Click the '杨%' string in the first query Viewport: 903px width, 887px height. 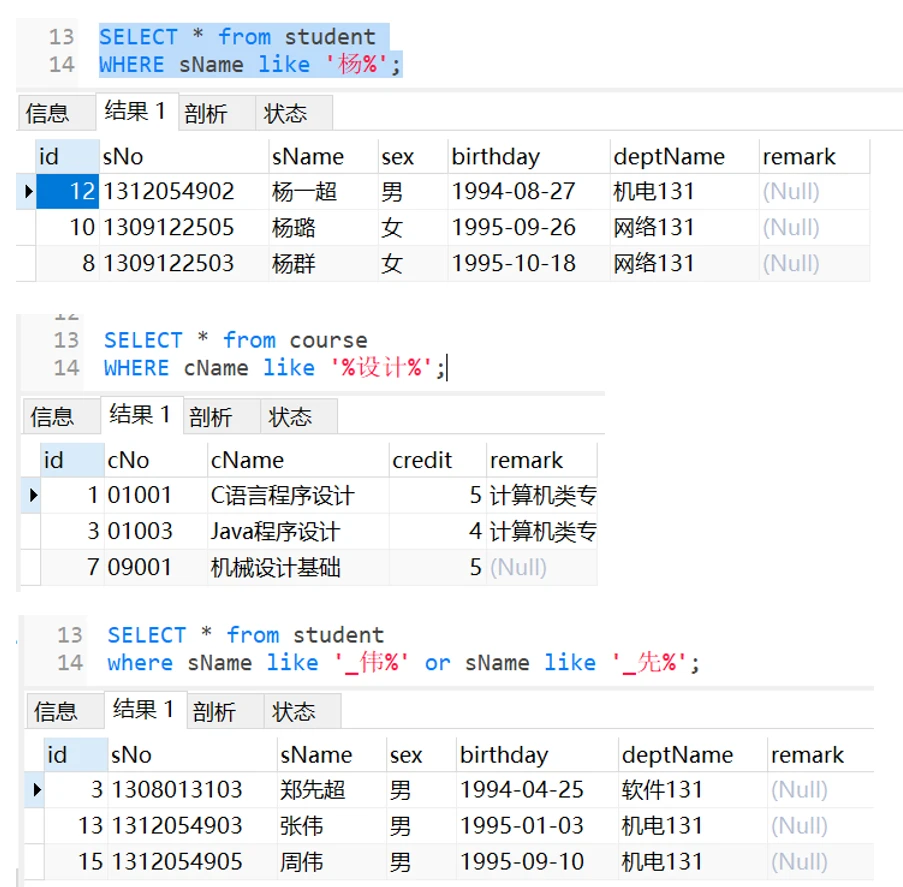pyautogui.click(x=357, y=65)
